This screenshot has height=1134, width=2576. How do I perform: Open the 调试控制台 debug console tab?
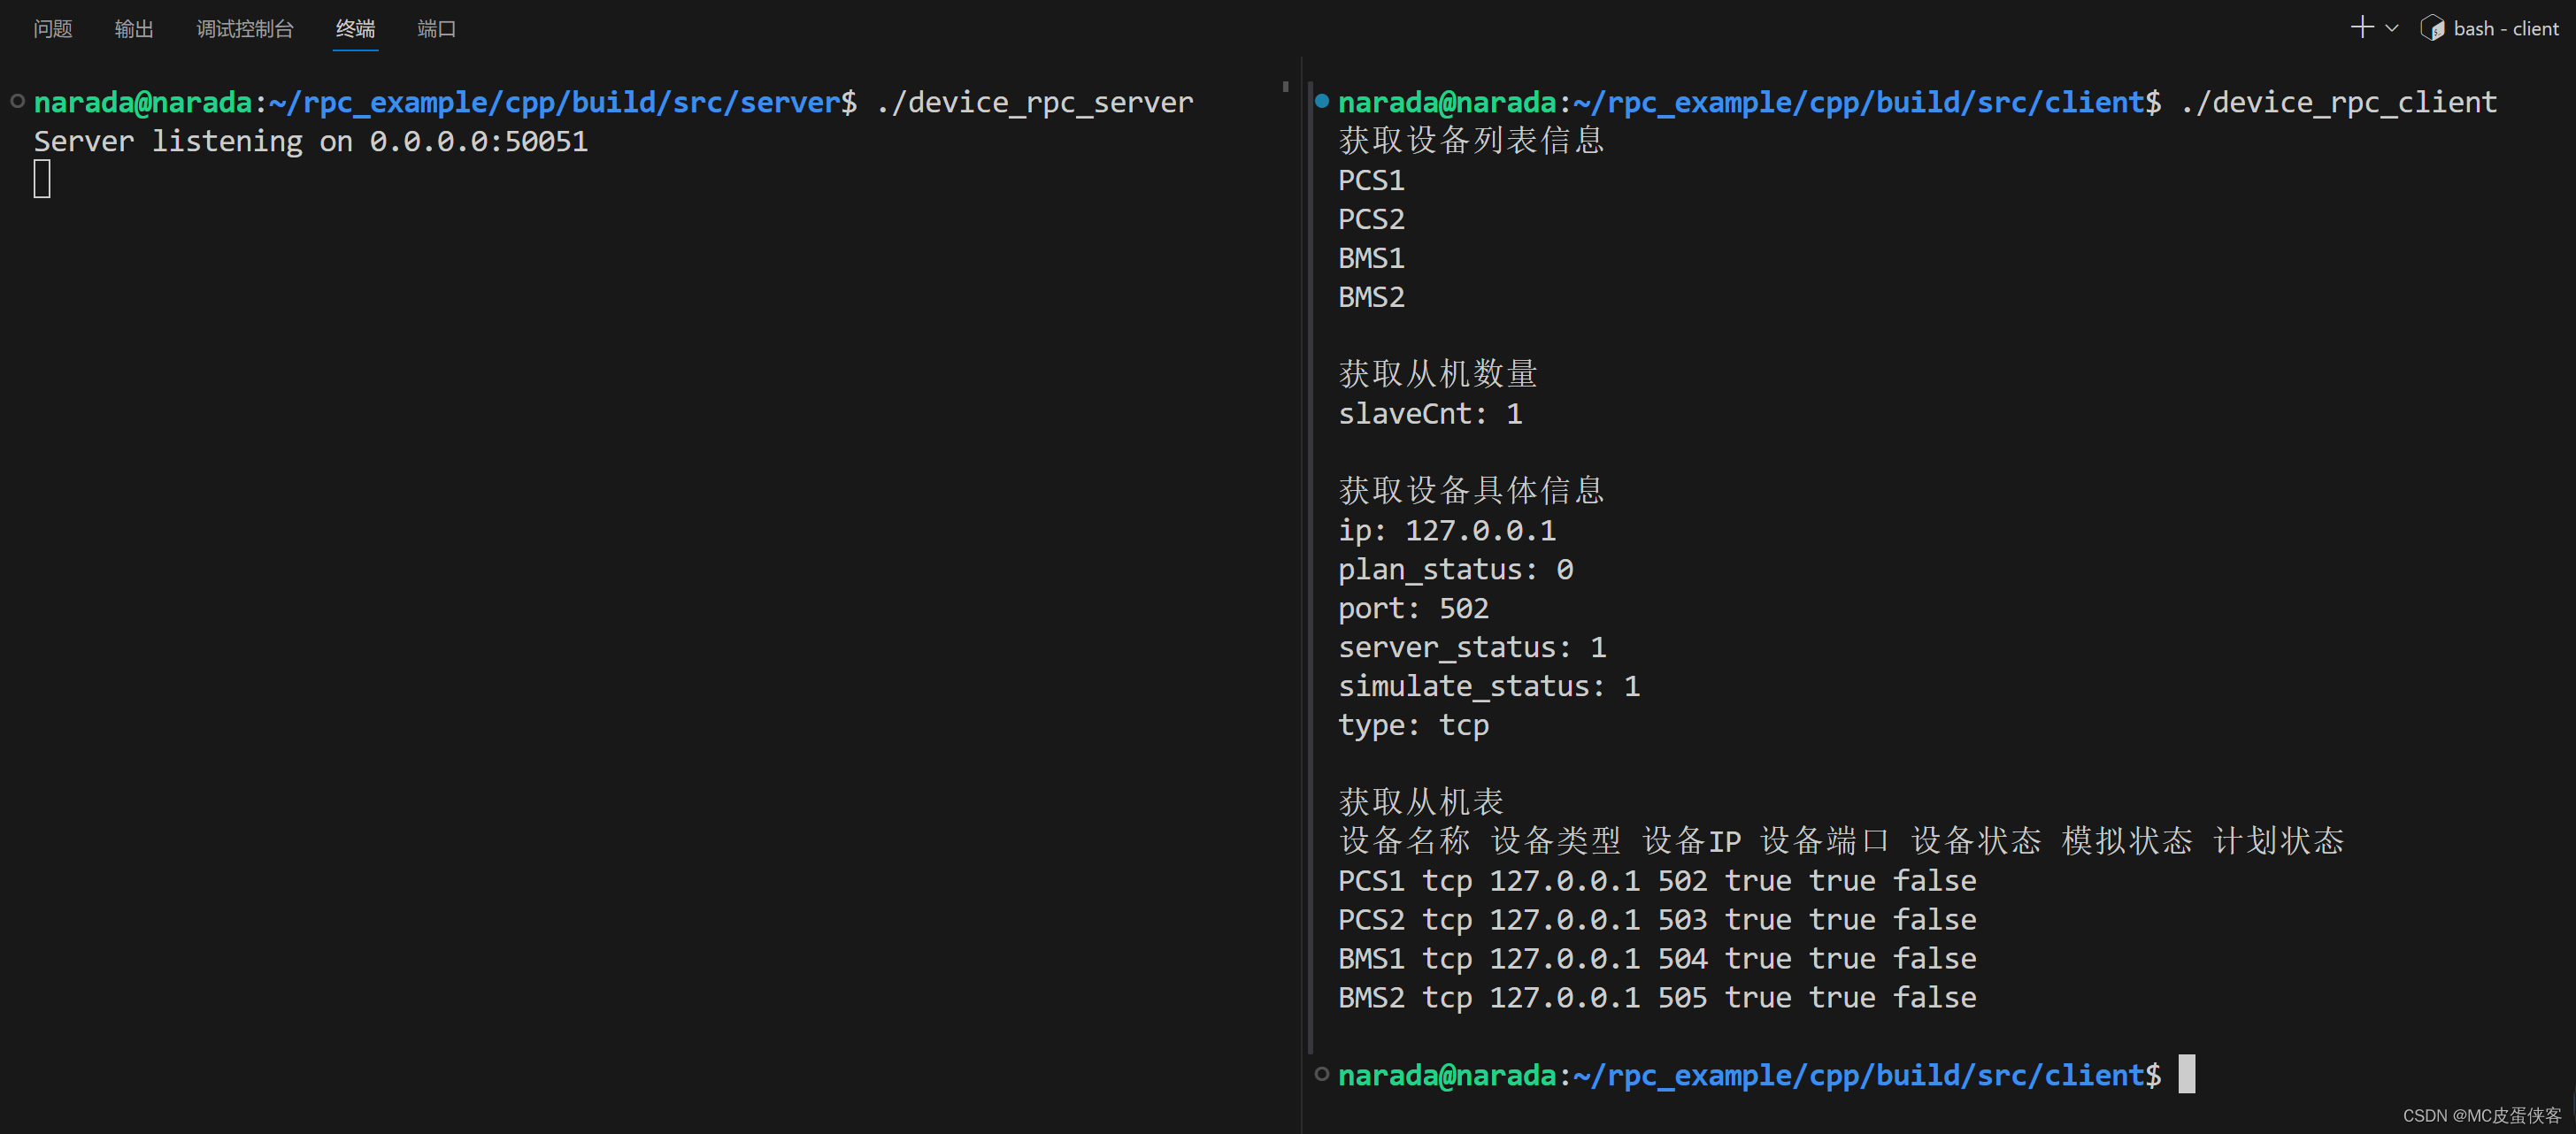click(245, 29)
